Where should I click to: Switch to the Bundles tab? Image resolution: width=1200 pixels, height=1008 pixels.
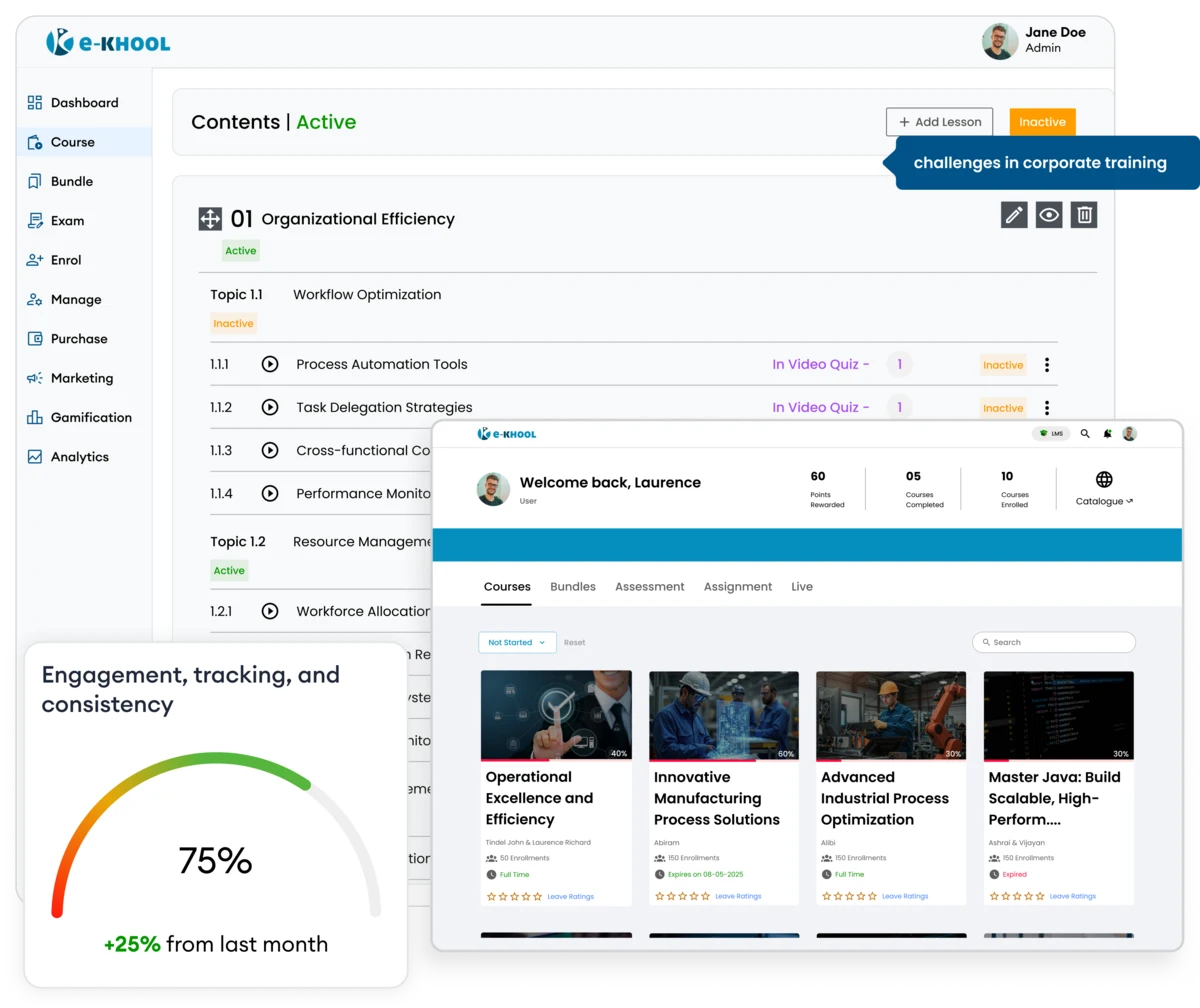(x=572, y=587)
